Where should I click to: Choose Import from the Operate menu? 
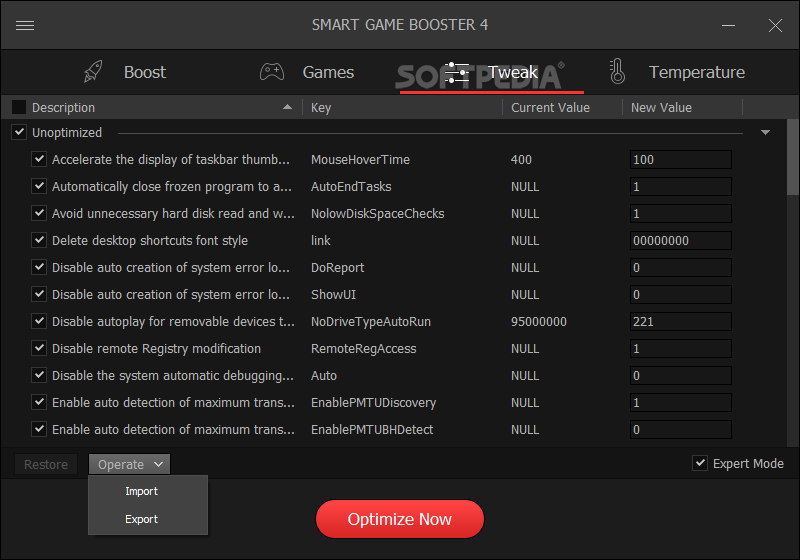[x=141, y=491]
